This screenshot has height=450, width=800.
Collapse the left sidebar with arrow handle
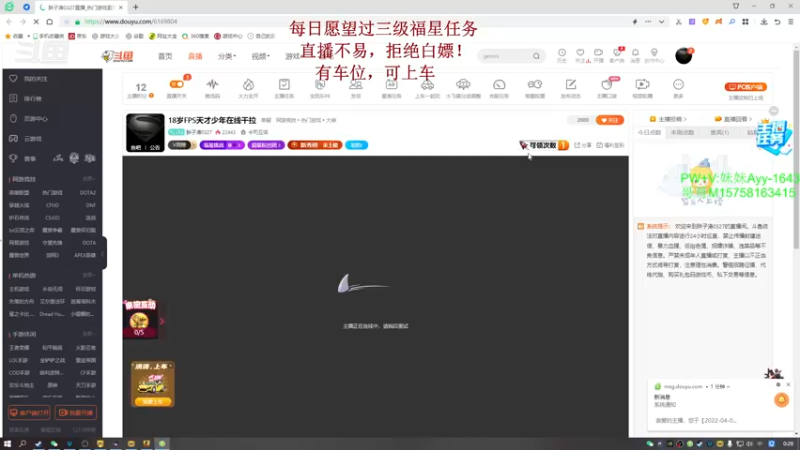point(103,254)
